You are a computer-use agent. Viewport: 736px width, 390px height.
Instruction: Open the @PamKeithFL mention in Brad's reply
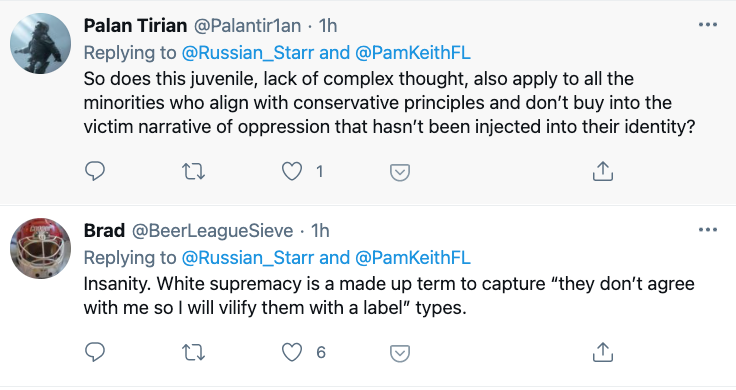click(413, 258)
